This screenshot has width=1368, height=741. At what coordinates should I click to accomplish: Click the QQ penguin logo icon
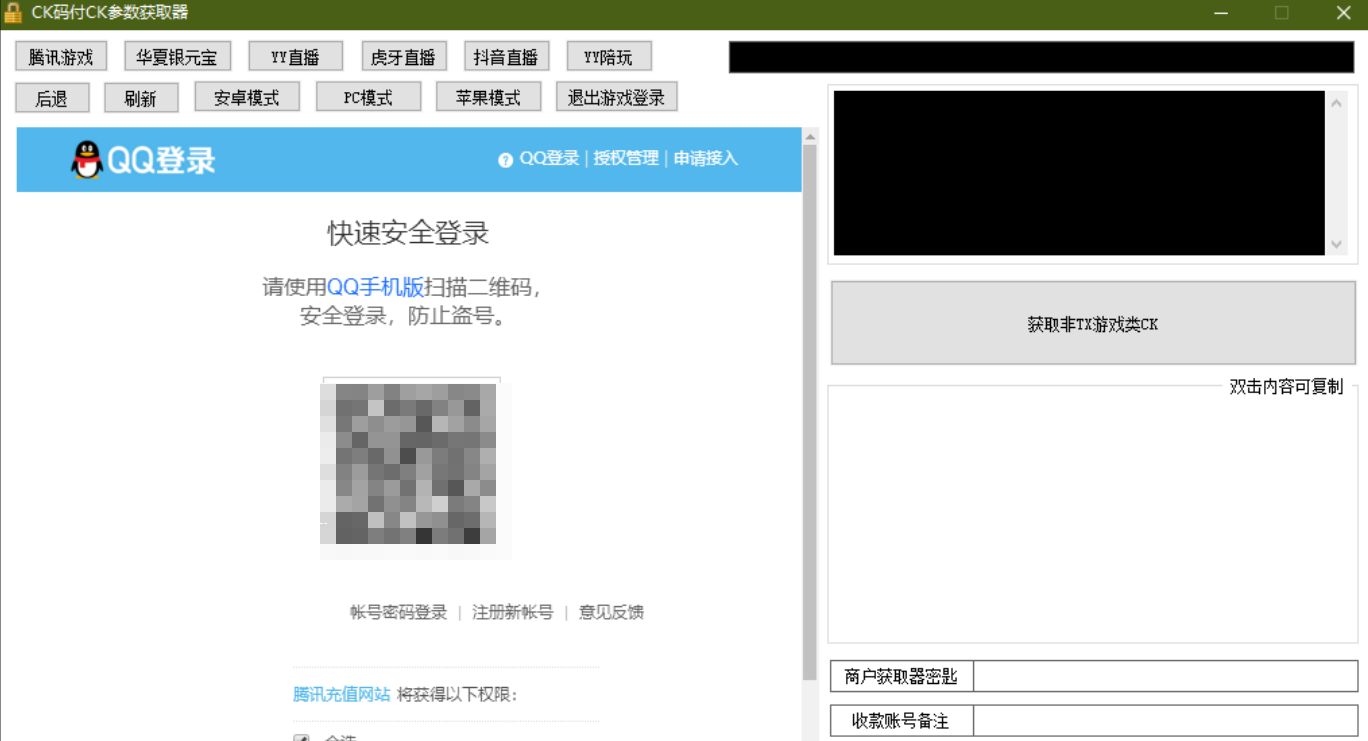[87, 158]
